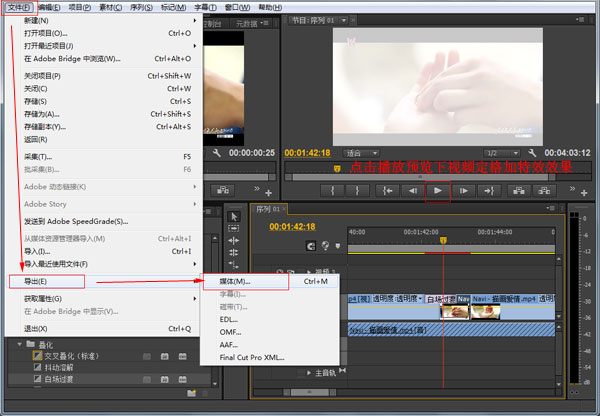Image resolution: width=600 pixels, height=416 pixels.
Task: Expand the 新建(N) submenu
Action: (x=104, y=21)
